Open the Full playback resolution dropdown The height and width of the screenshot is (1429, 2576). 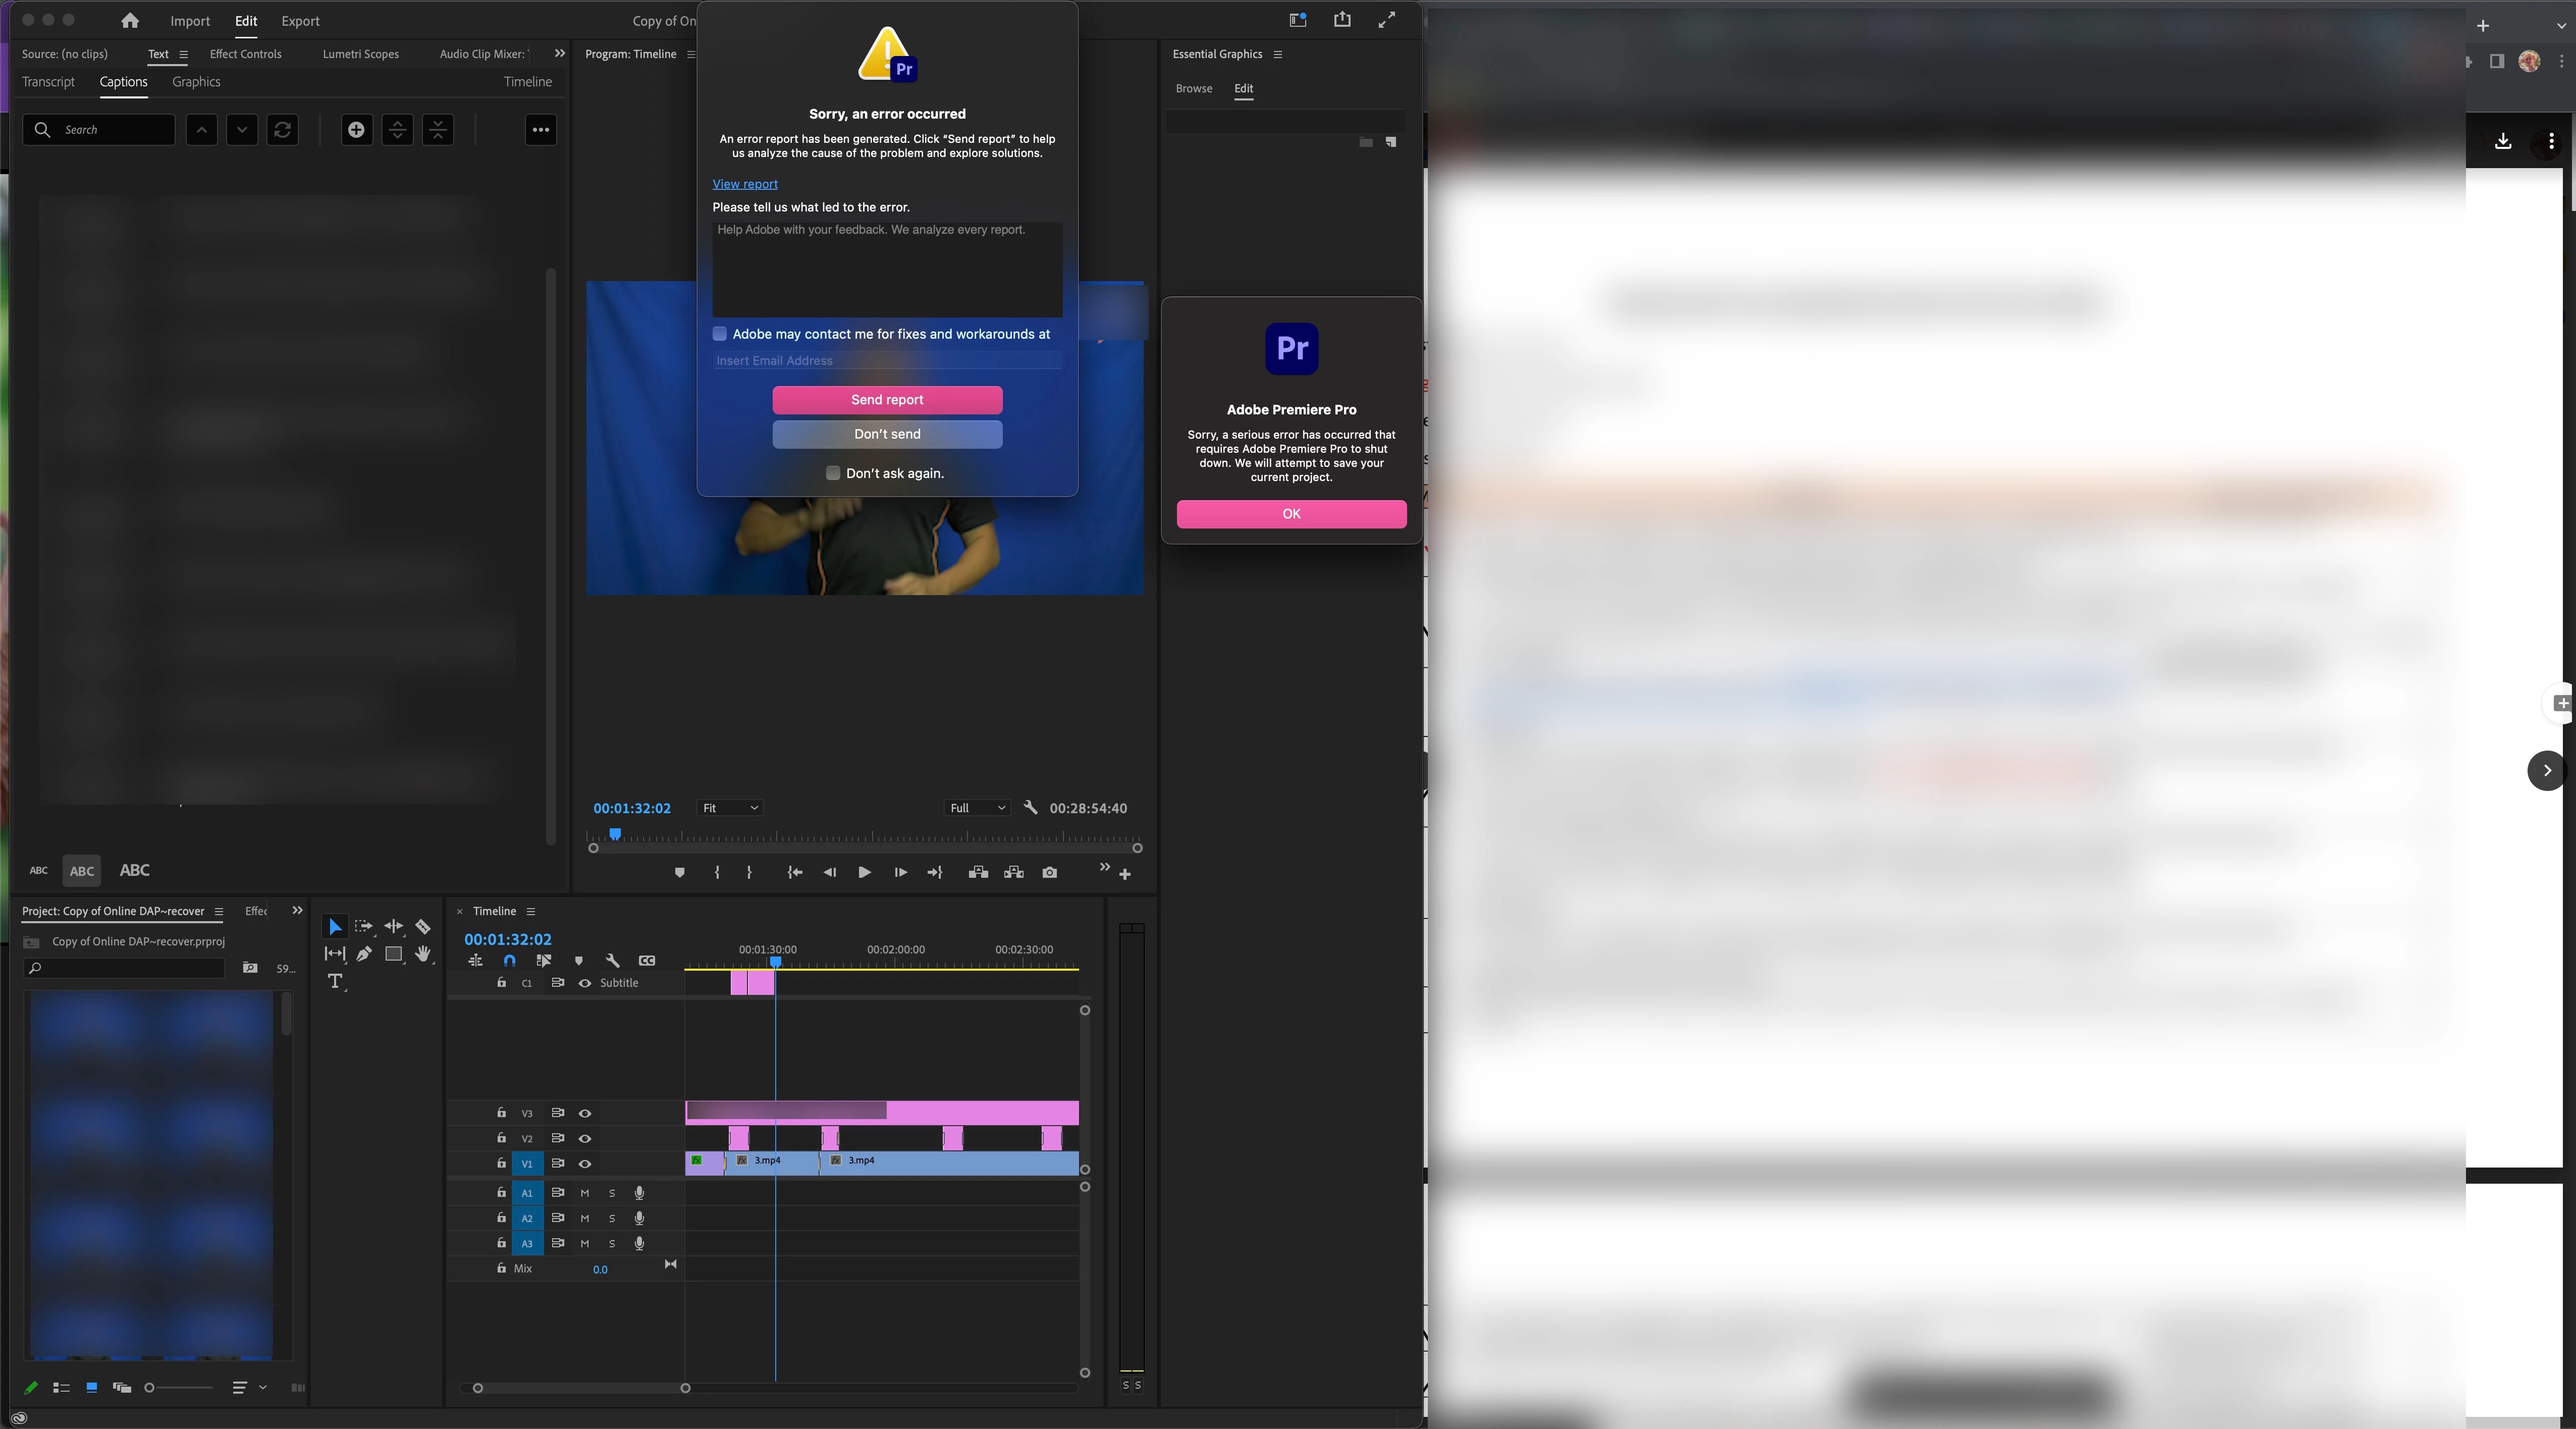coord(977,808)
